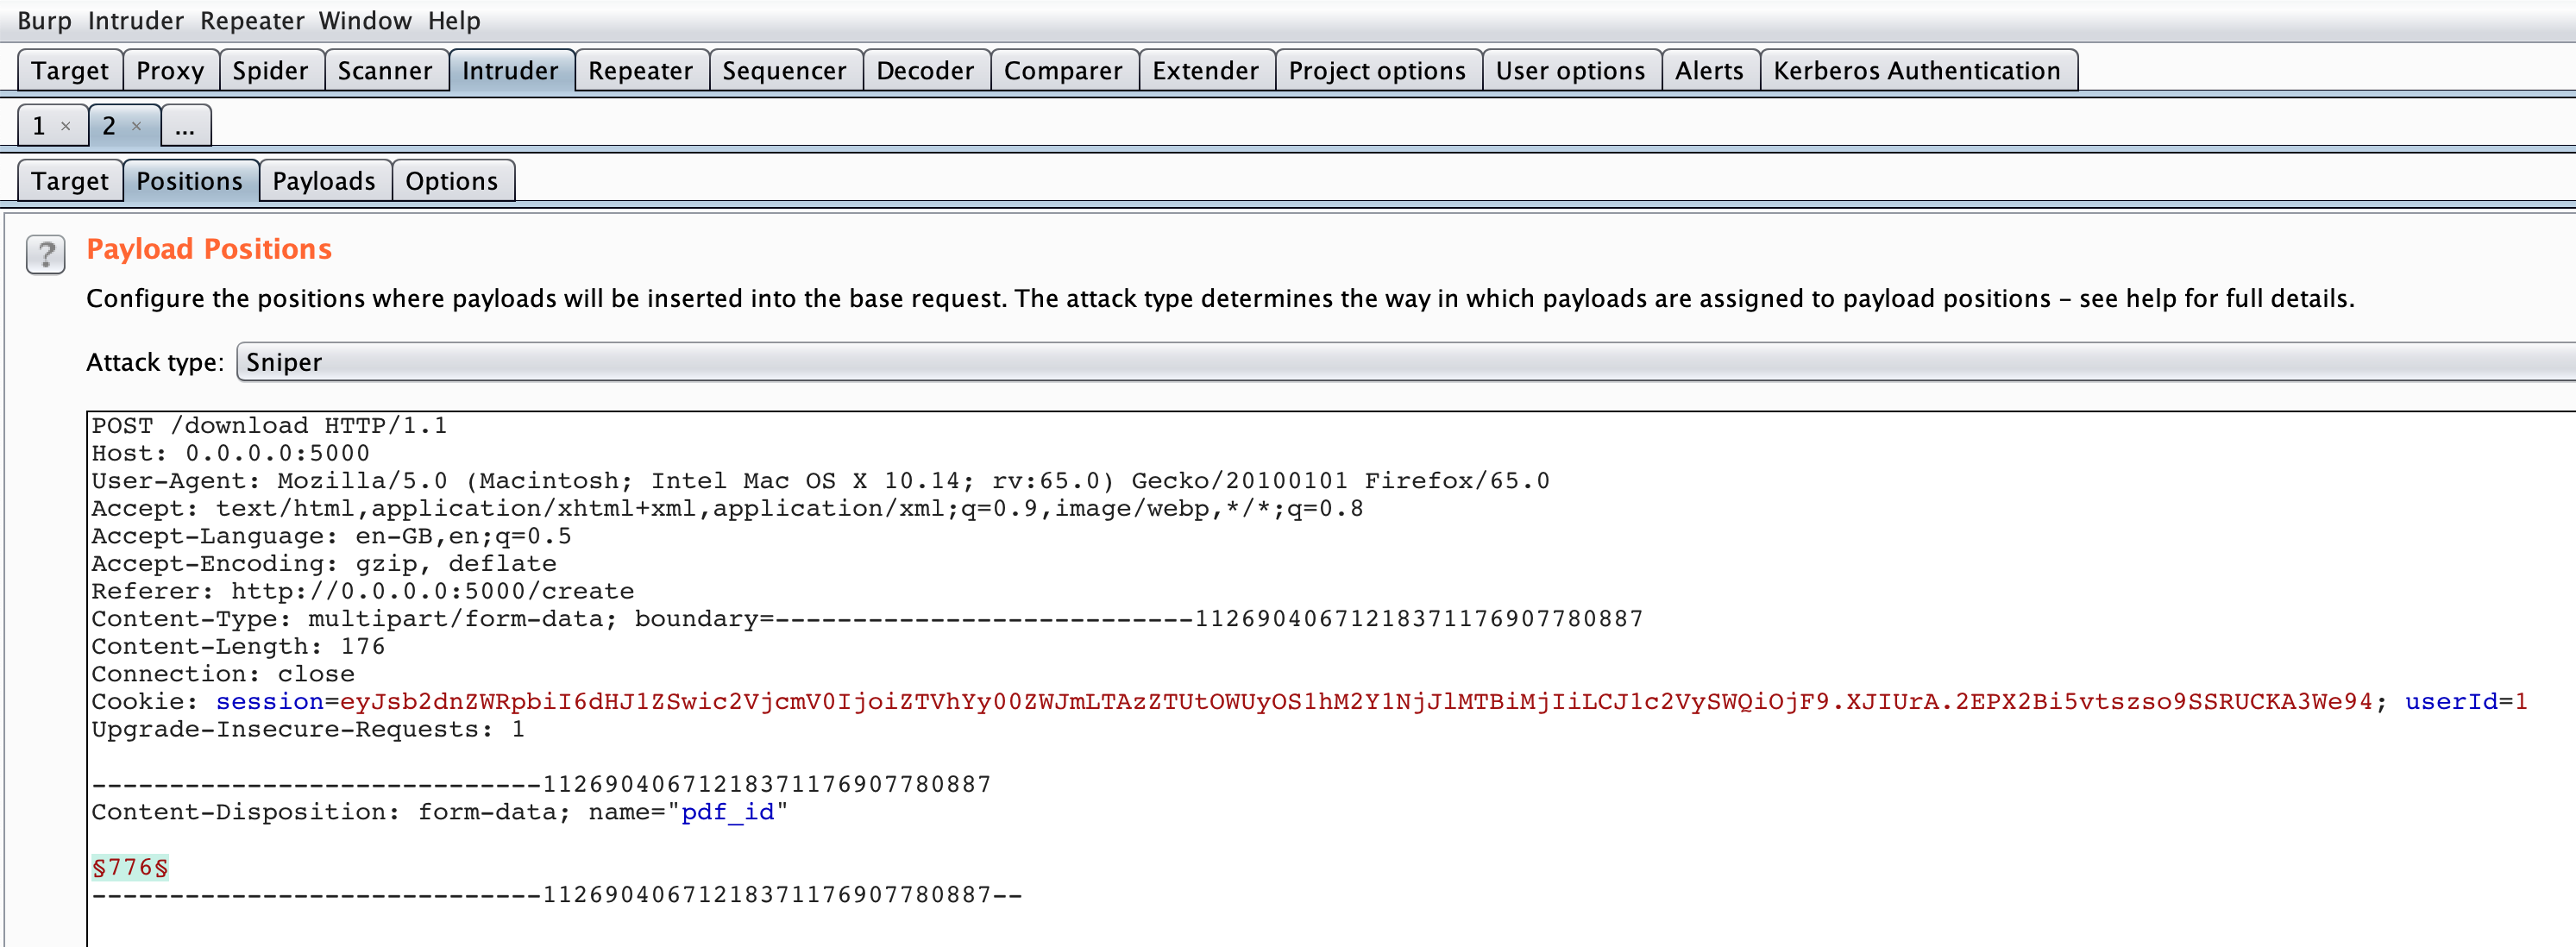This screenshot has width=2576, height=947.
Task: Open the Comparer tool
Action: pyautogui.click(x=1063, y=70)
